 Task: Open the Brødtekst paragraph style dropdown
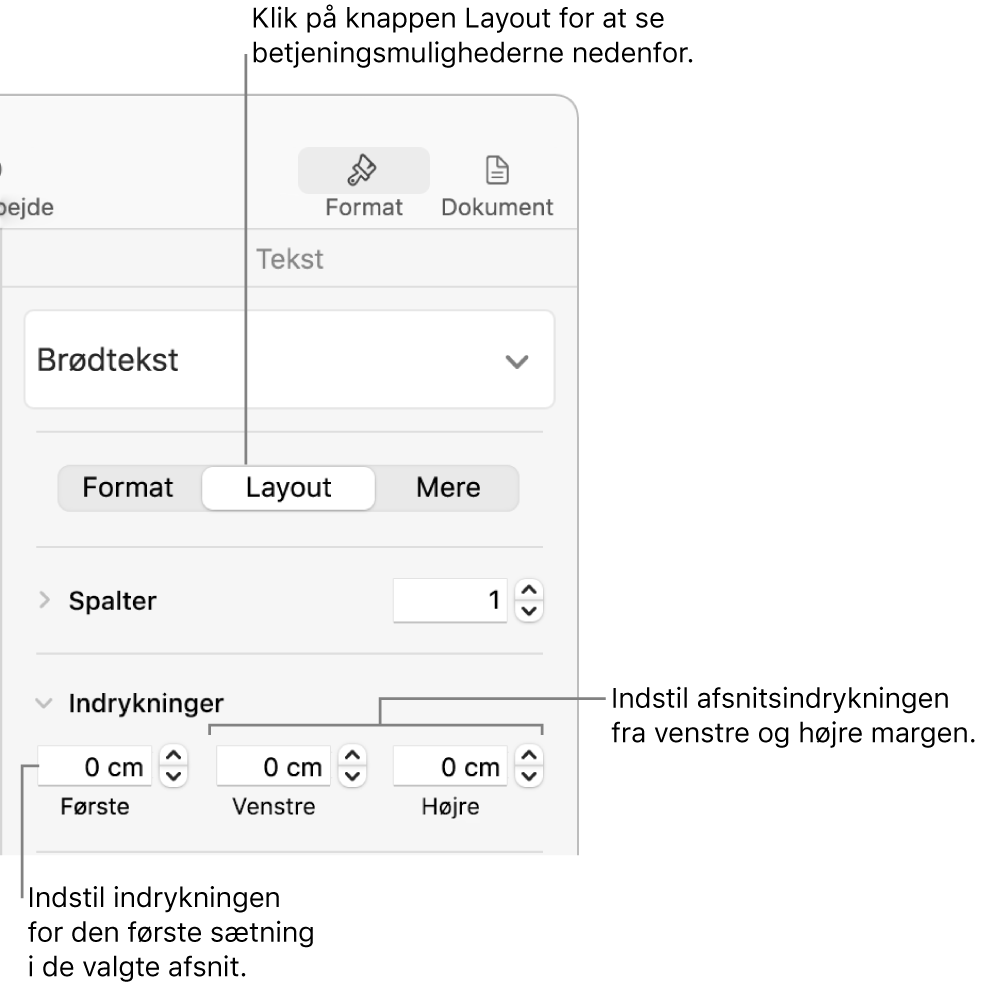point(289,360)
